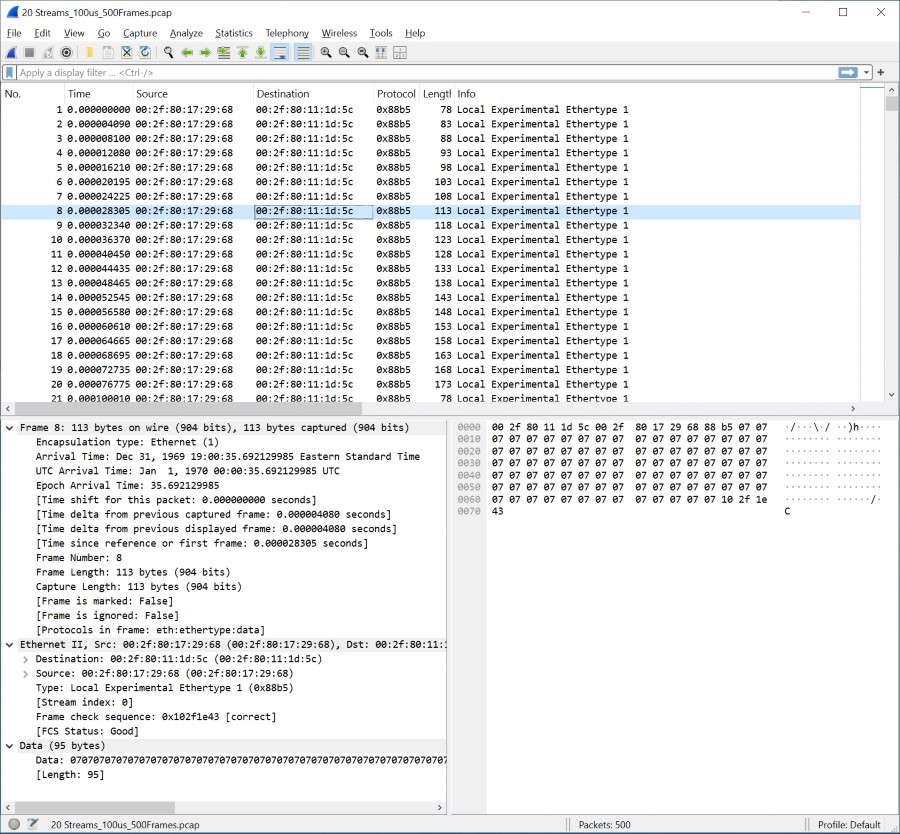Sort packets by the Protocol column header

[x=396, y=94]
